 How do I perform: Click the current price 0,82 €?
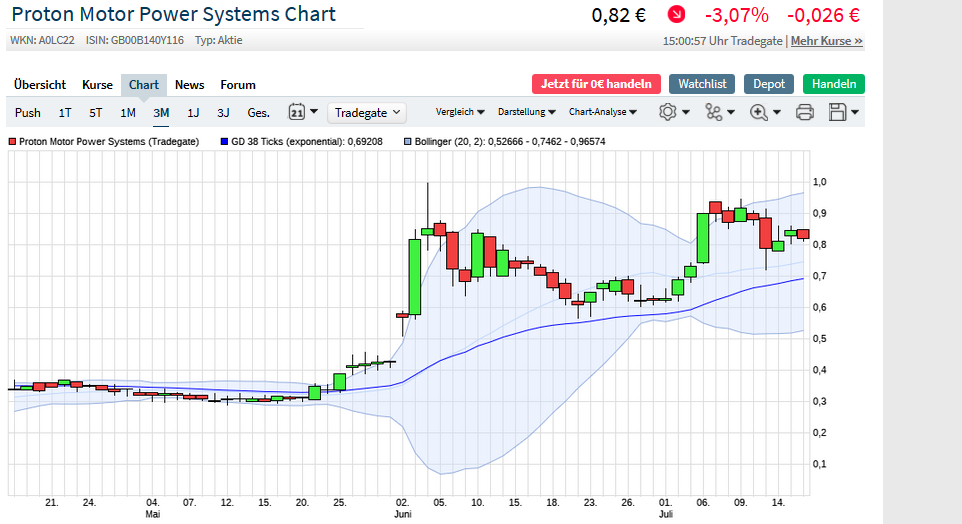(x=618, y=15)
